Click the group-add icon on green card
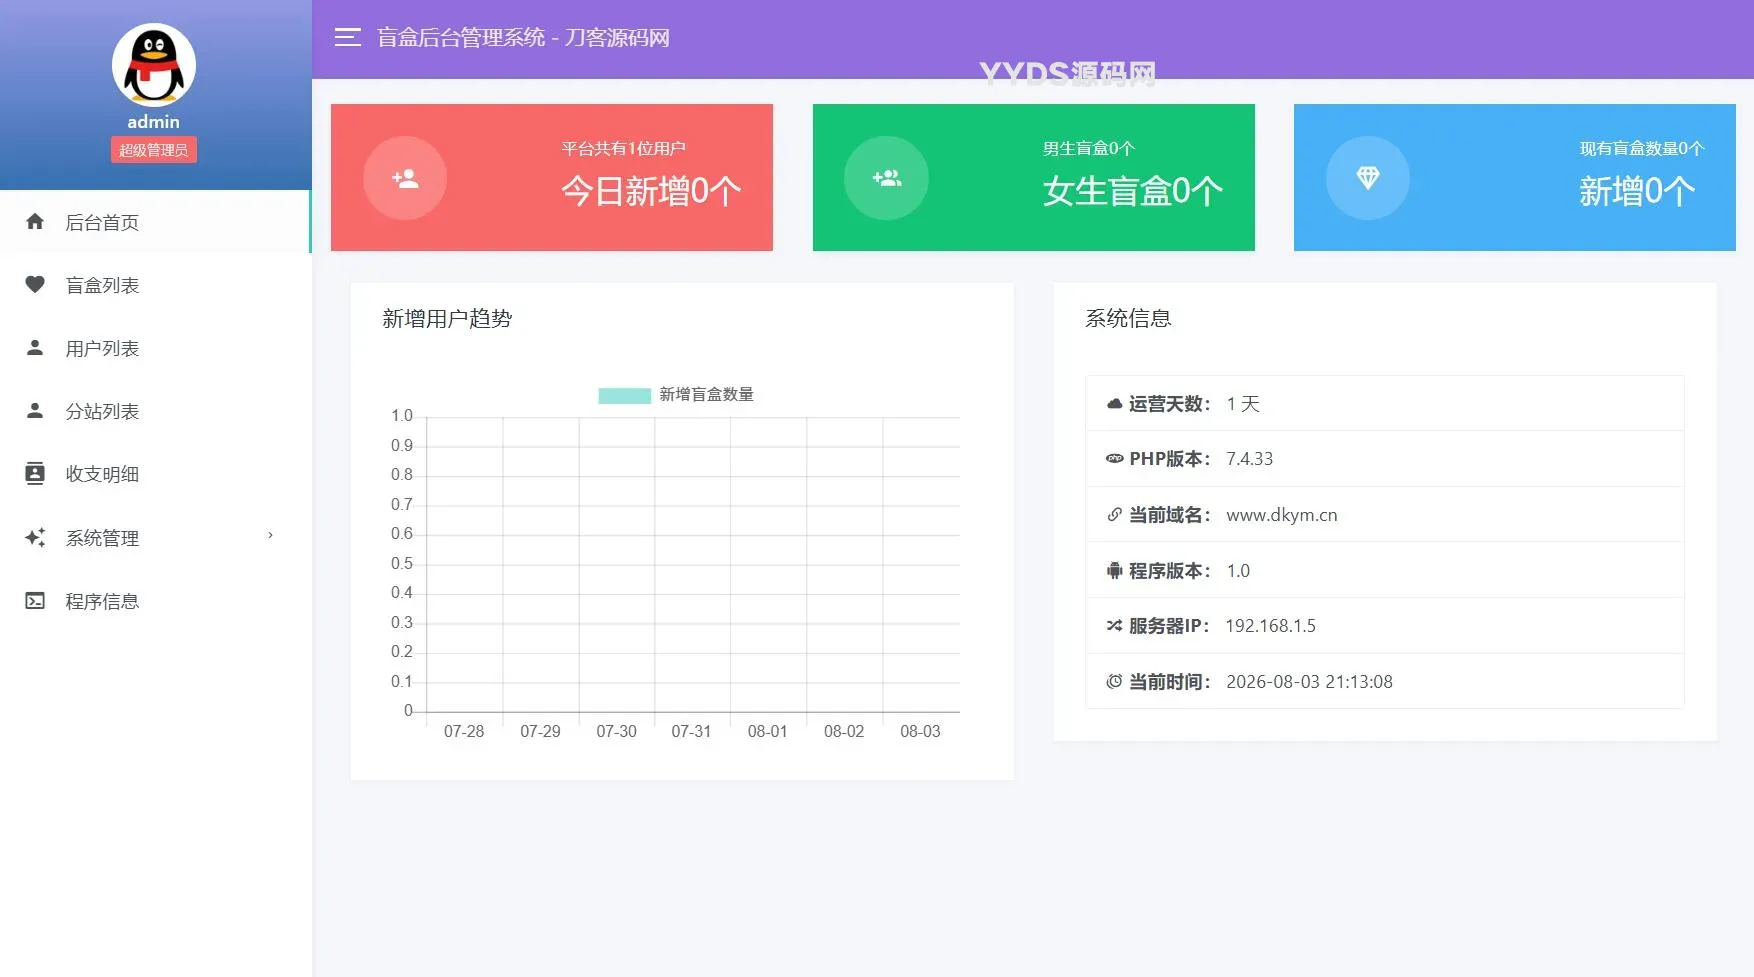This screenshot has height=977, width=1754. [886, 178]
